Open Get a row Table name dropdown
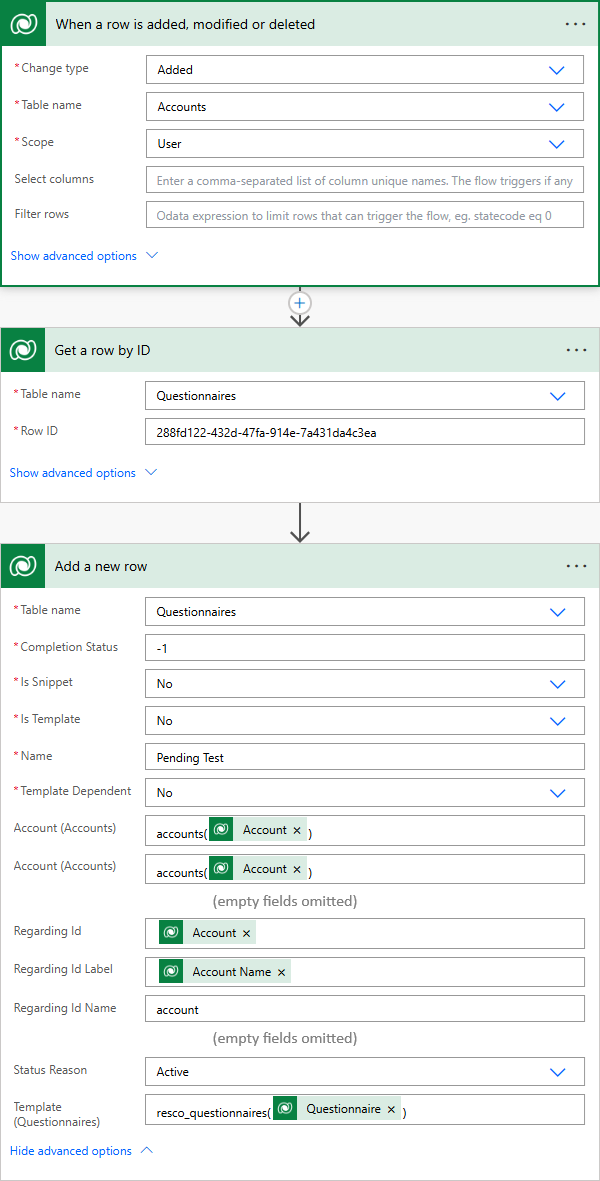Screen dimensions: 600x1181 pyautogui.click(x=365, y=395)
